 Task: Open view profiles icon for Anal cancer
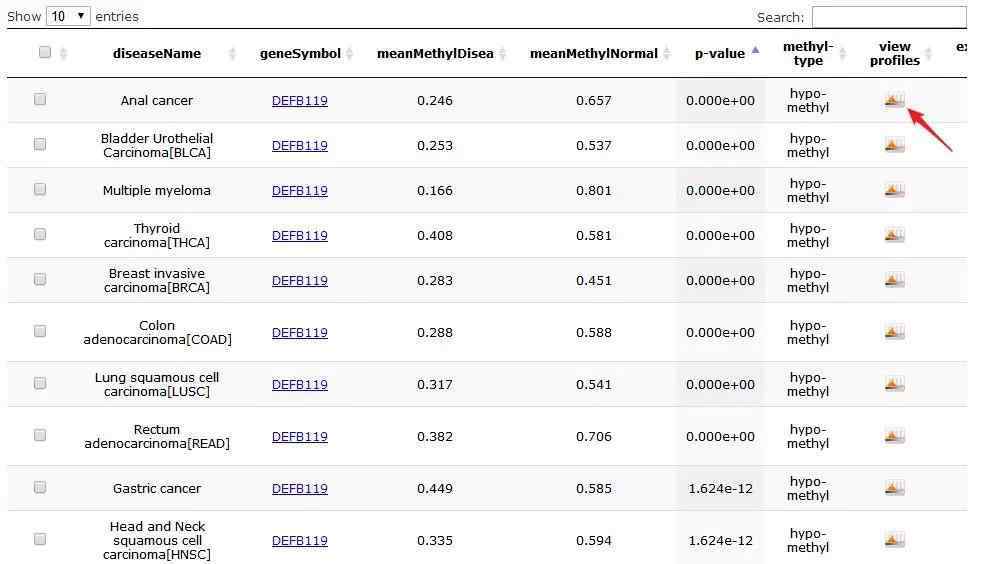tap(894, 100)
